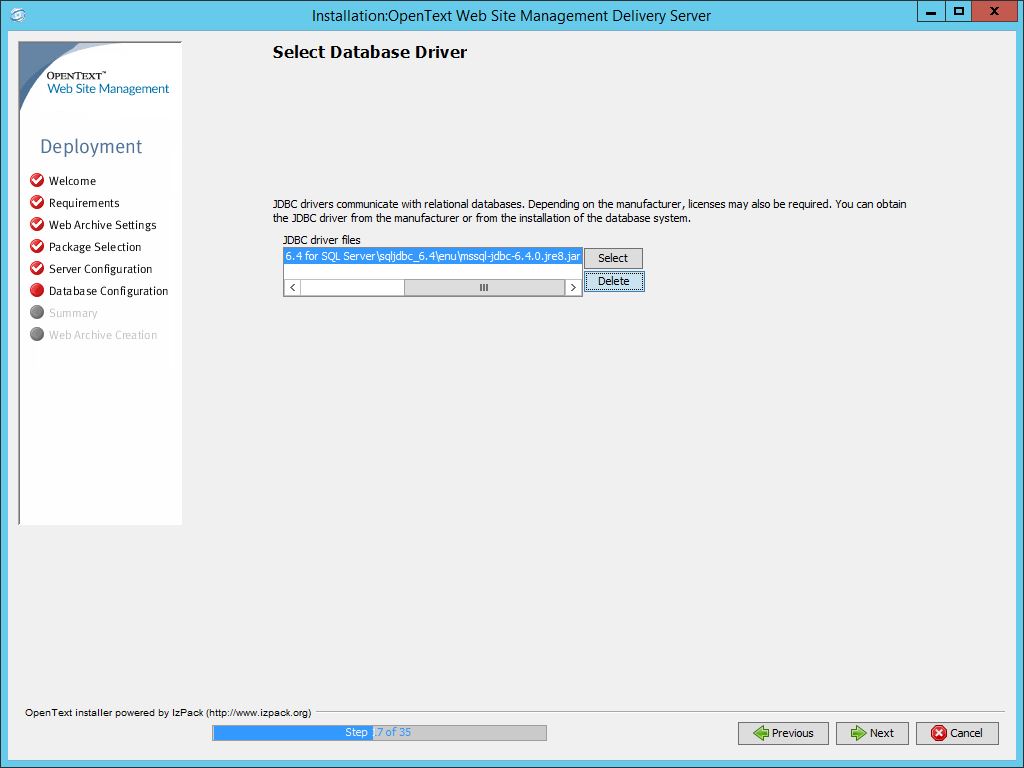Click the Welcome step checkmark icon
This screenshot has height=768, width=1024.
tap(37, 180)
